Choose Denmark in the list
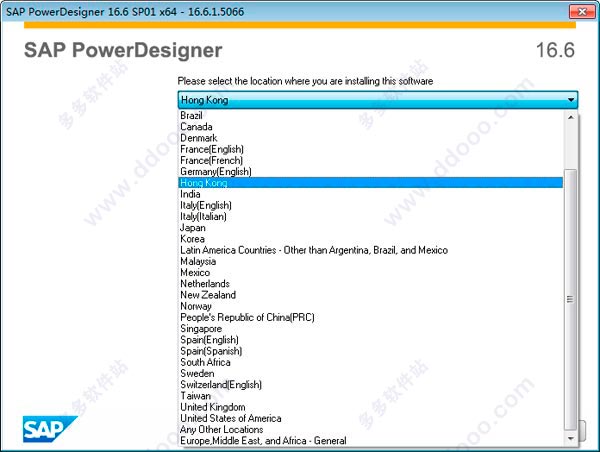The width and height of the screenshot is (600, 452). 371,138
